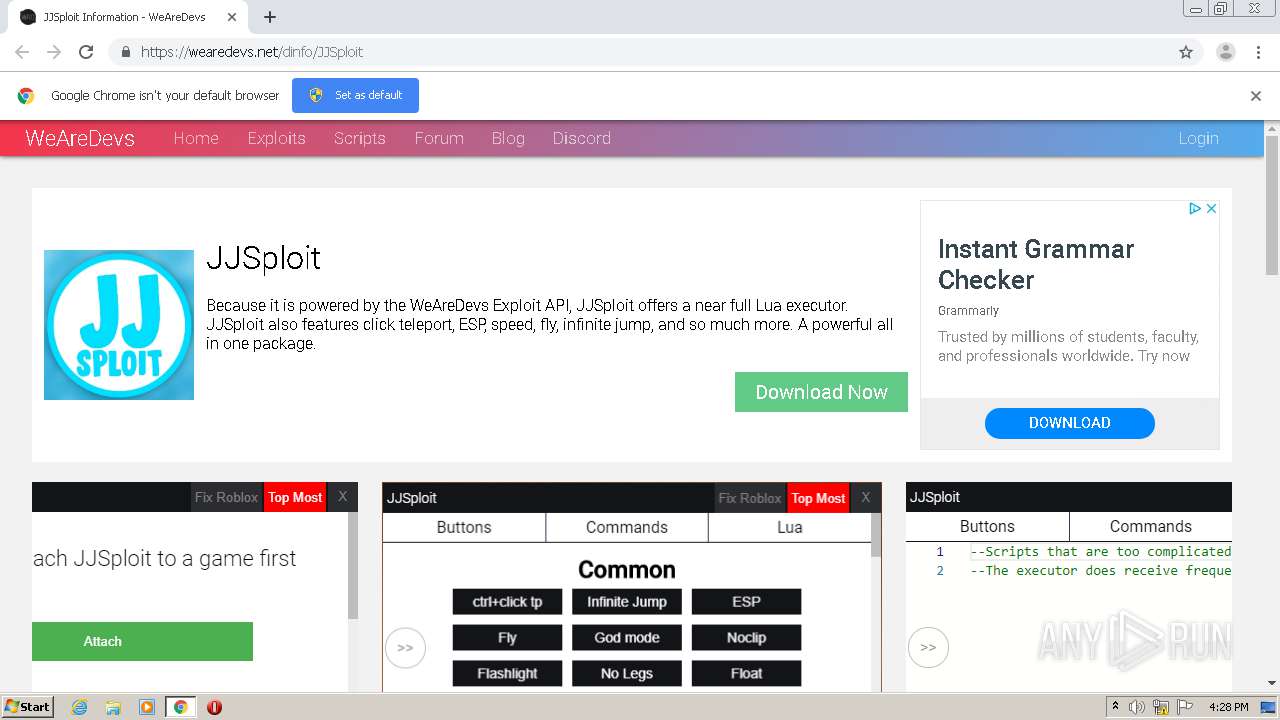The image size is (1280, 720).
Task: Click the green Attach button
Action: [x=142, y=641]
